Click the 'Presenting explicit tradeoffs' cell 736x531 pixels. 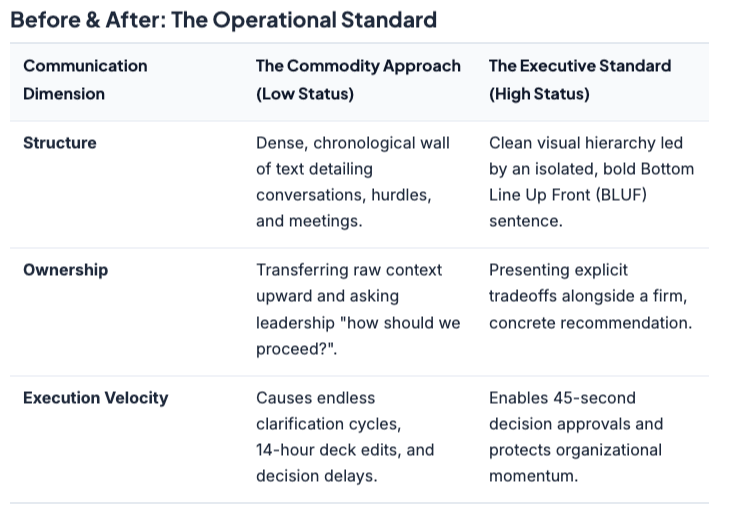[590, 296]
